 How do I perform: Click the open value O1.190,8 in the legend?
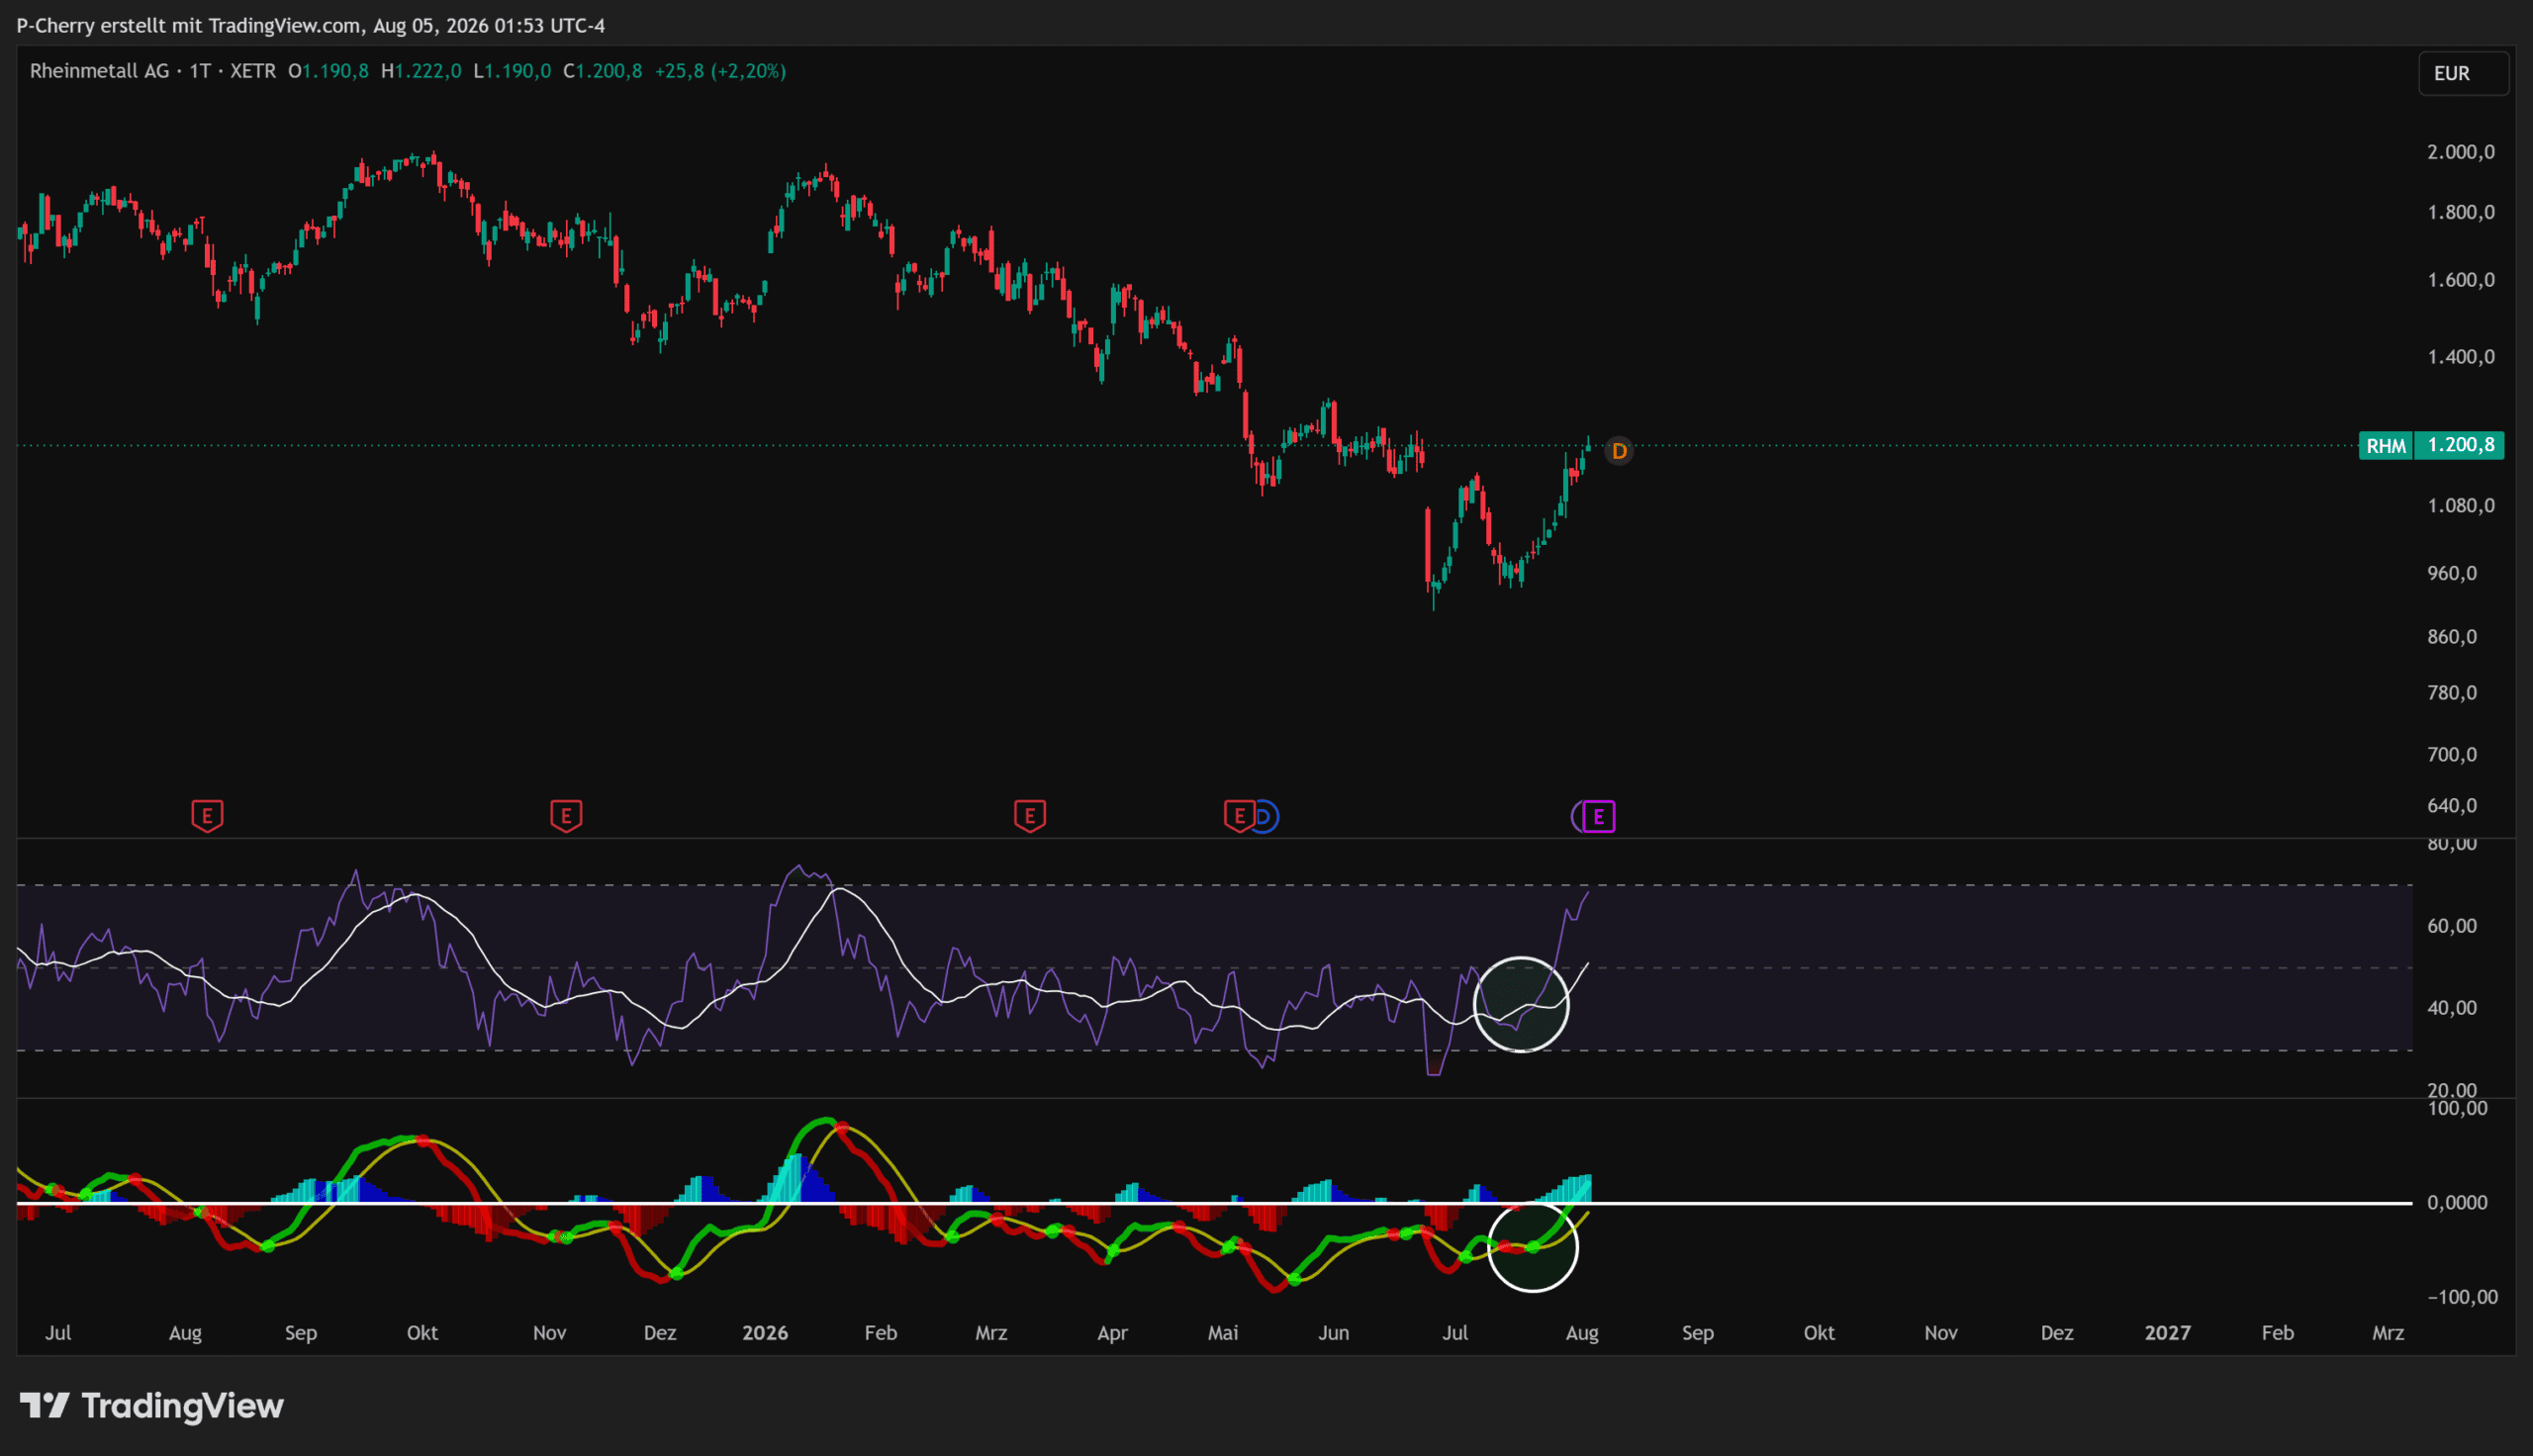pyautogui.click(x=329, y=71)
